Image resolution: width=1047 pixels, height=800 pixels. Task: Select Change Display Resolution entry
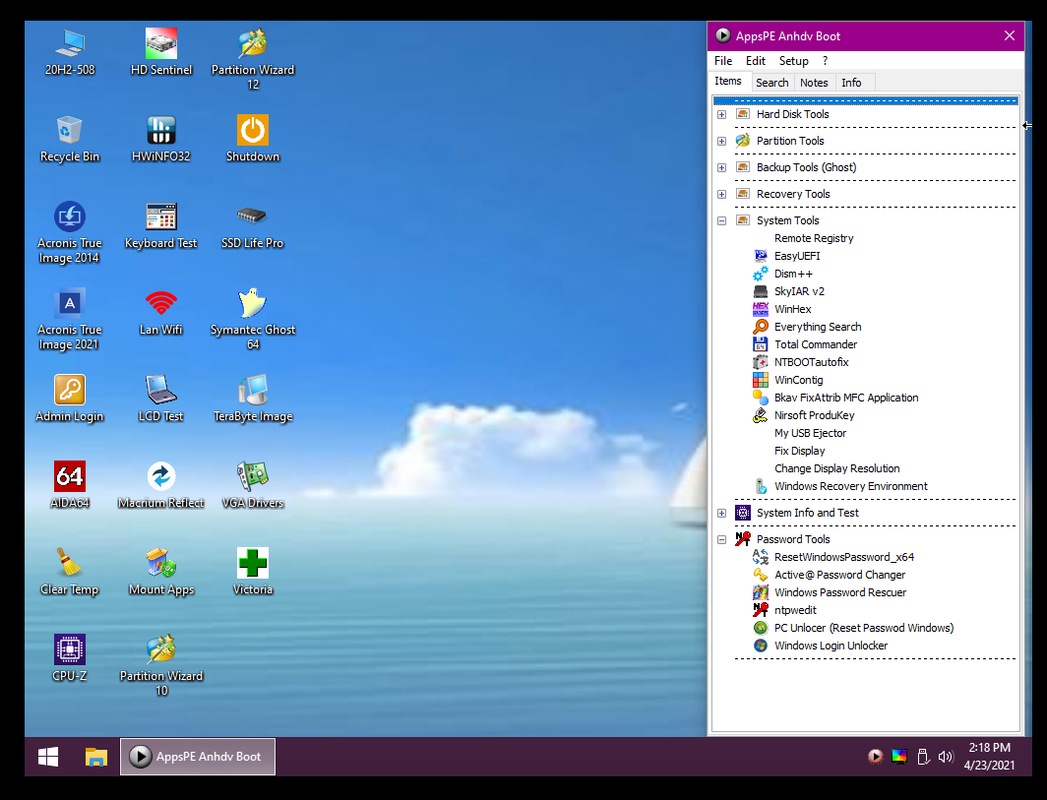pos(837,469)
